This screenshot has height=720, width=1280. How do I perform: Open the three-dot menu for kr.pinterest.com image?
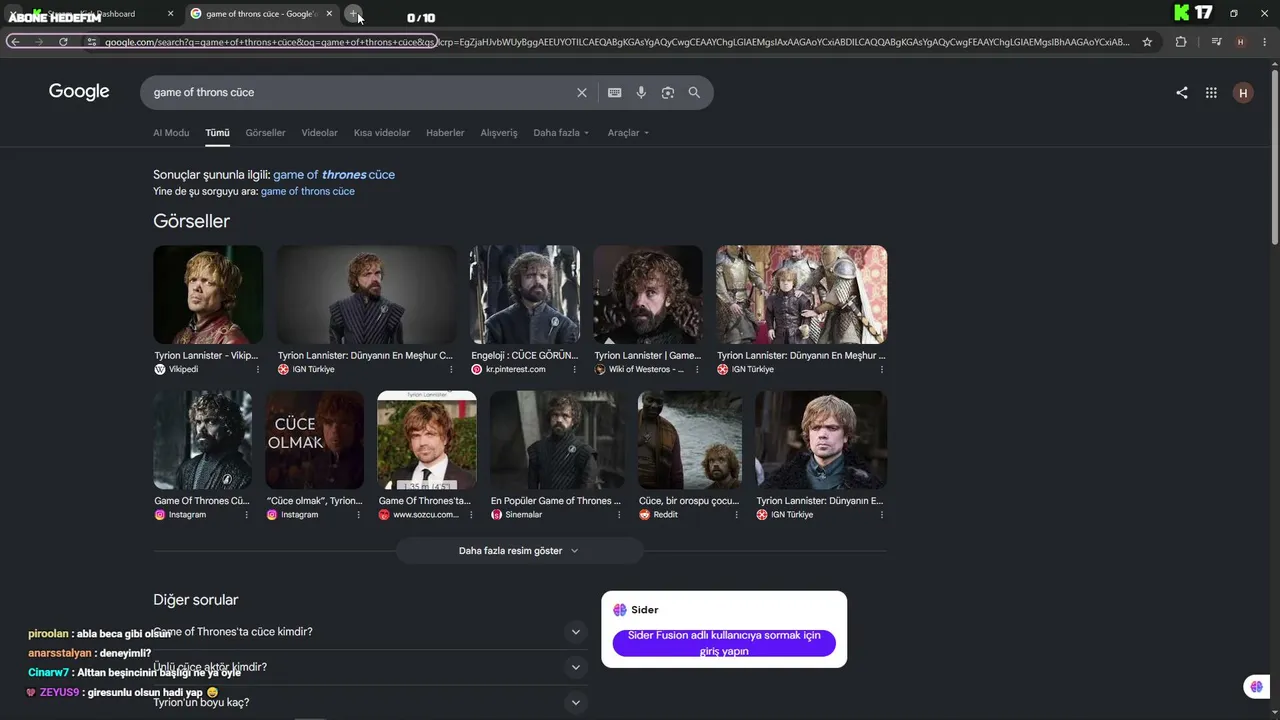click(x=575, y=369)
